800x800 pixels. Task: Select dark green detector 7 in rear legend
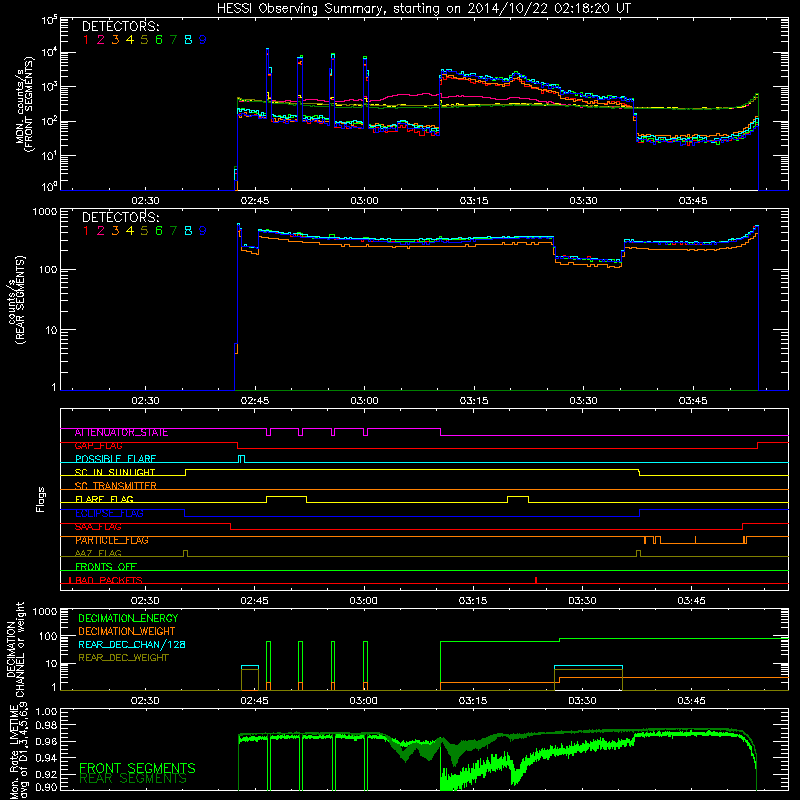(x=173, y=231)
